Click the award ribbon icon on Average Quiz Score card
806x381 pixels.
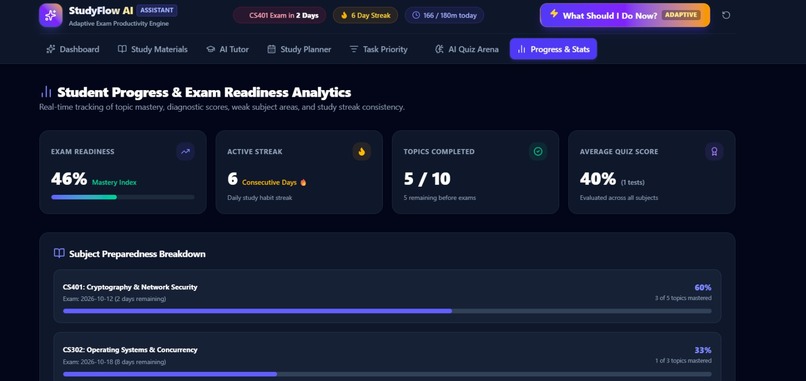tap(715, 152)
